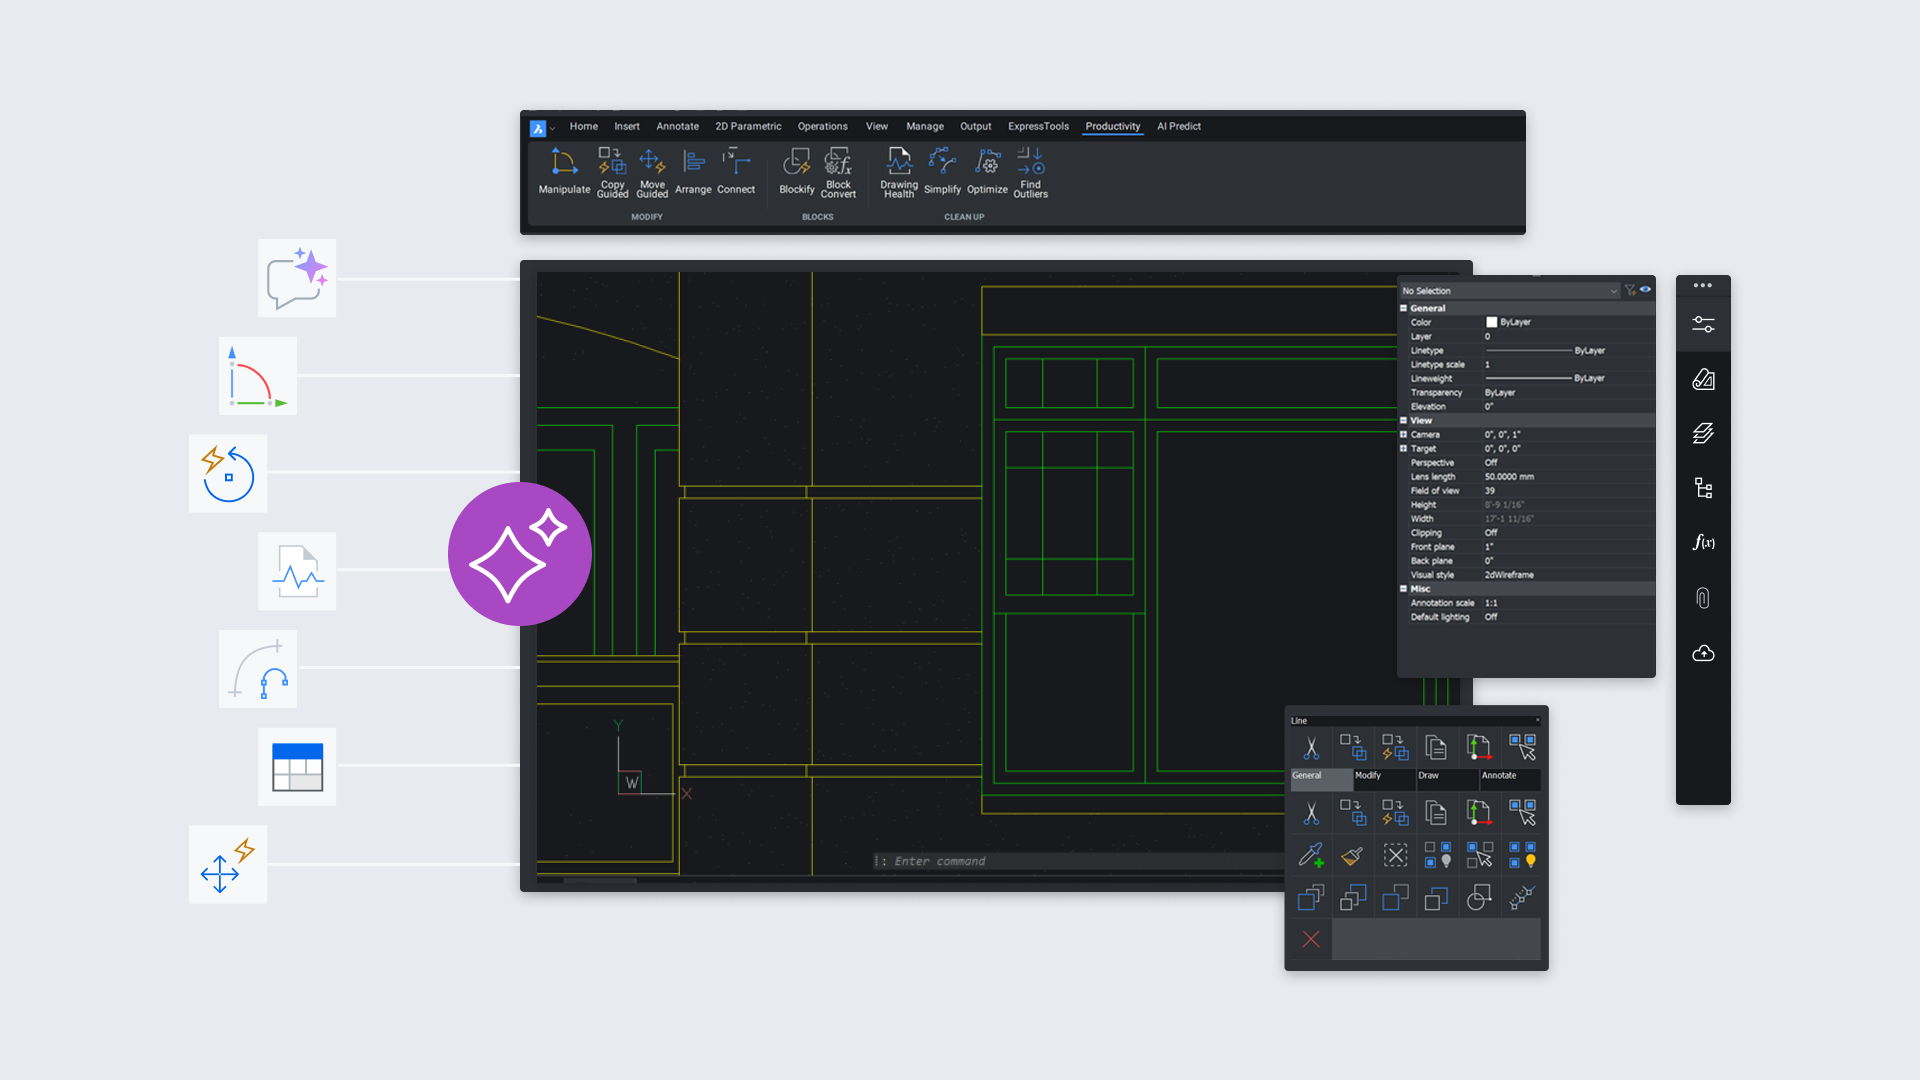Open the cloud upload icon in the right sidebar
The height and width of the screenshot is (1080, 1920).
1704,653
